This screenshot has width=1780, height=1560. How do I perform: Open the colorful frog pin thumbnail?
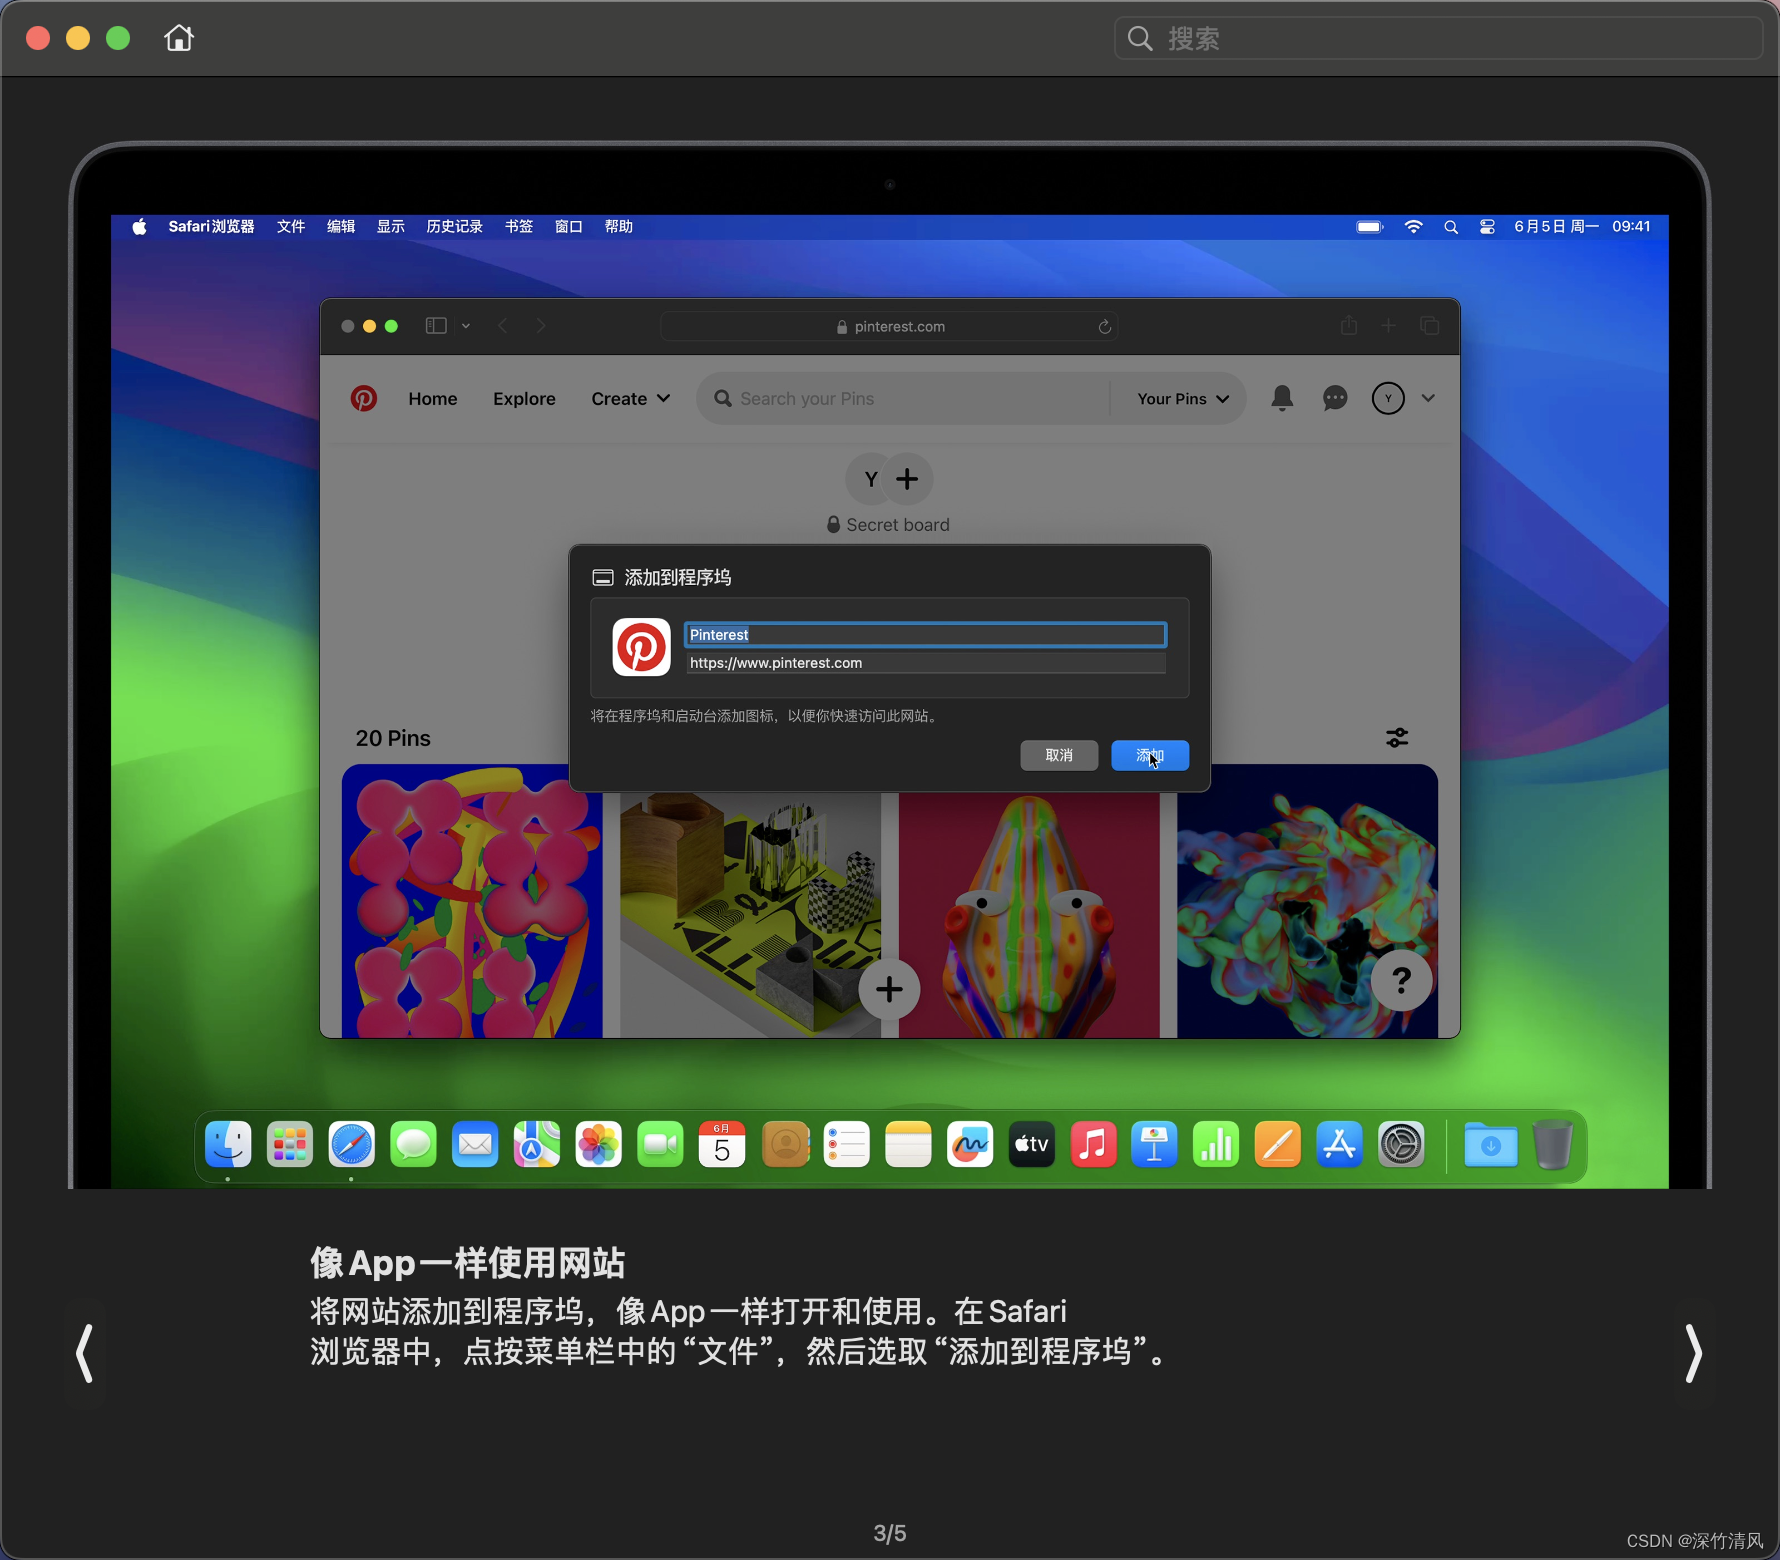(x=1029, y=915)
